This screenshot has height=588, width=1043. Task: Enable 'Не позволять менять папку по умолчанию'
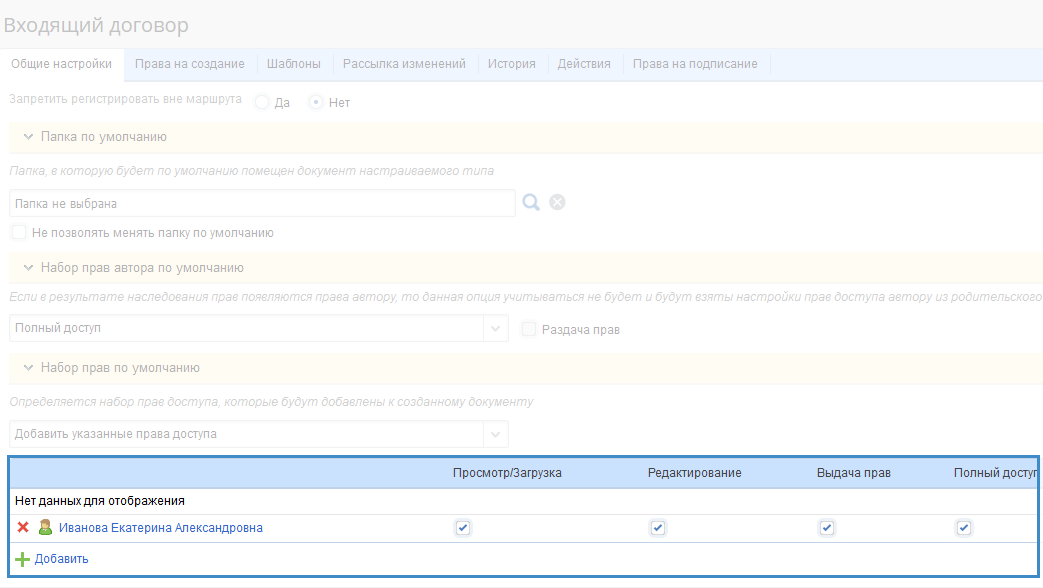tap(19, 232)
